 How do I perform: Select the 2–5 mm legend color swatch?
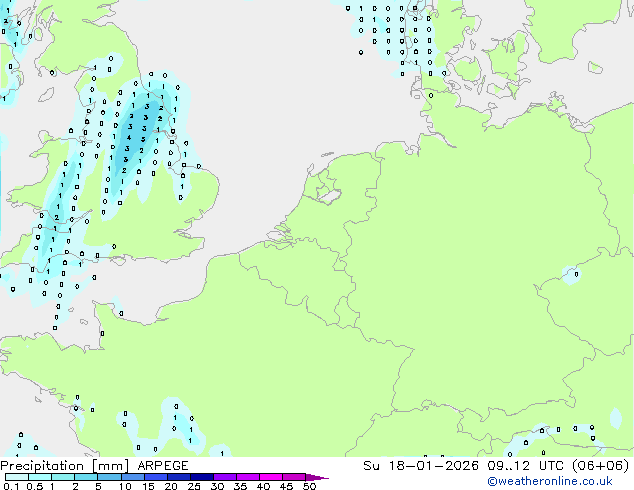click(x=86, y=477)
